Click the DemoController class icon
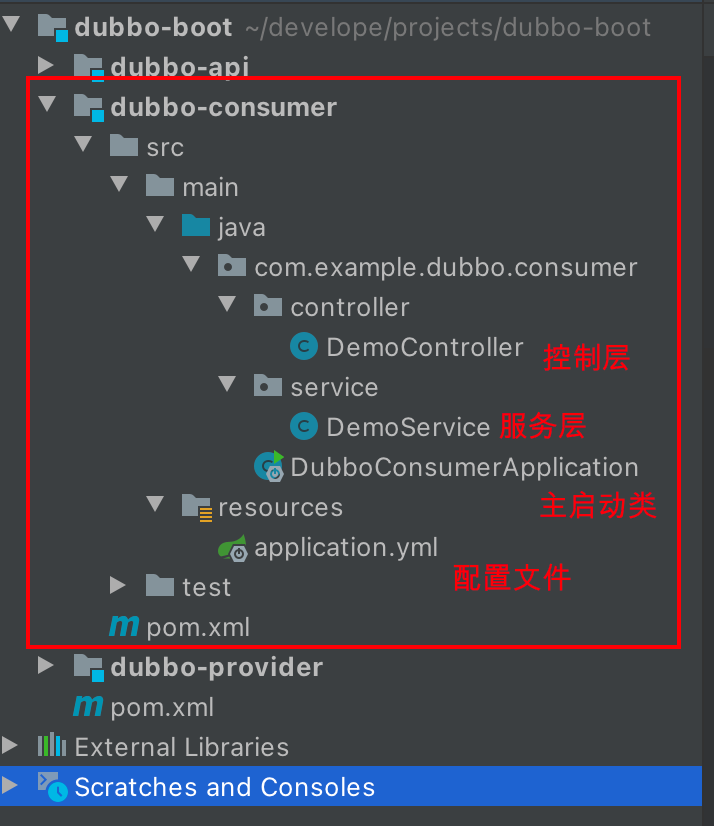Image resolution: width=714 pixels, height=826 pixels. point(304,347)
